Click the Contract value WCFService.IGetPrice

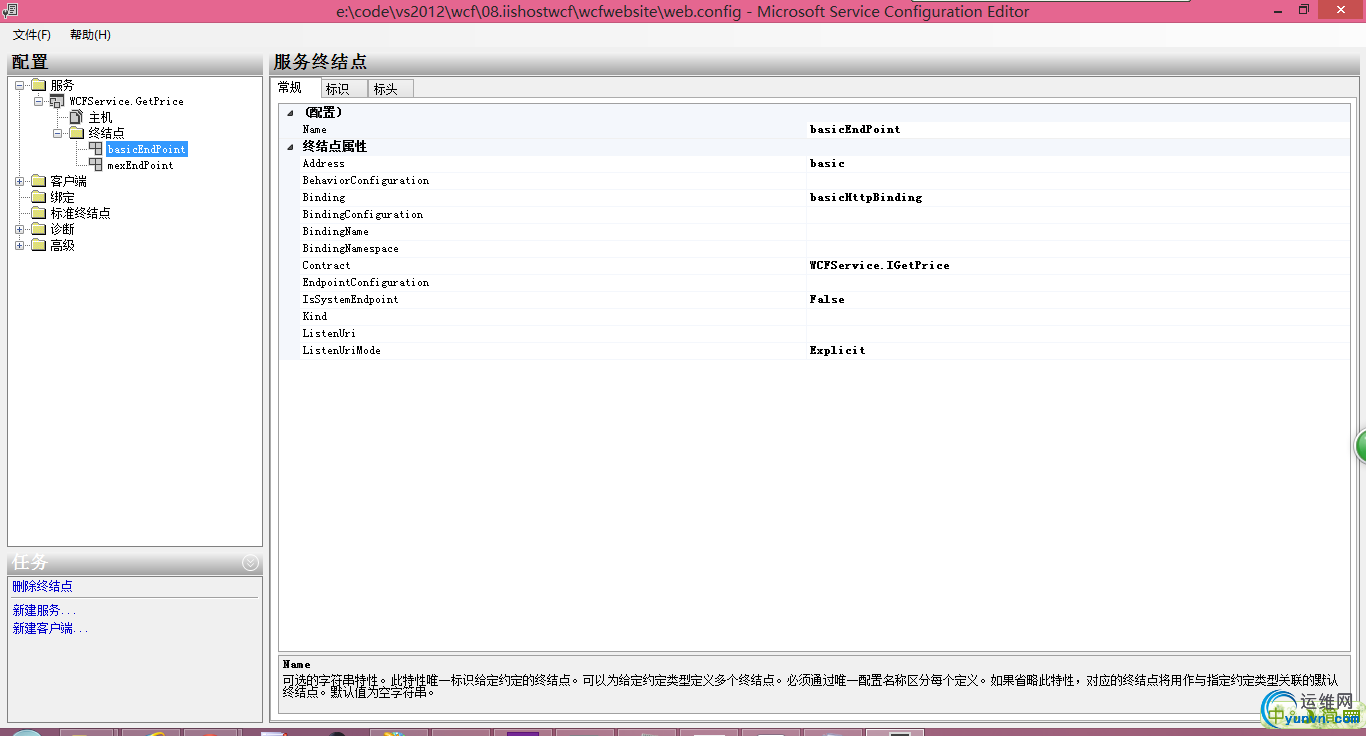coord(1078,265)
